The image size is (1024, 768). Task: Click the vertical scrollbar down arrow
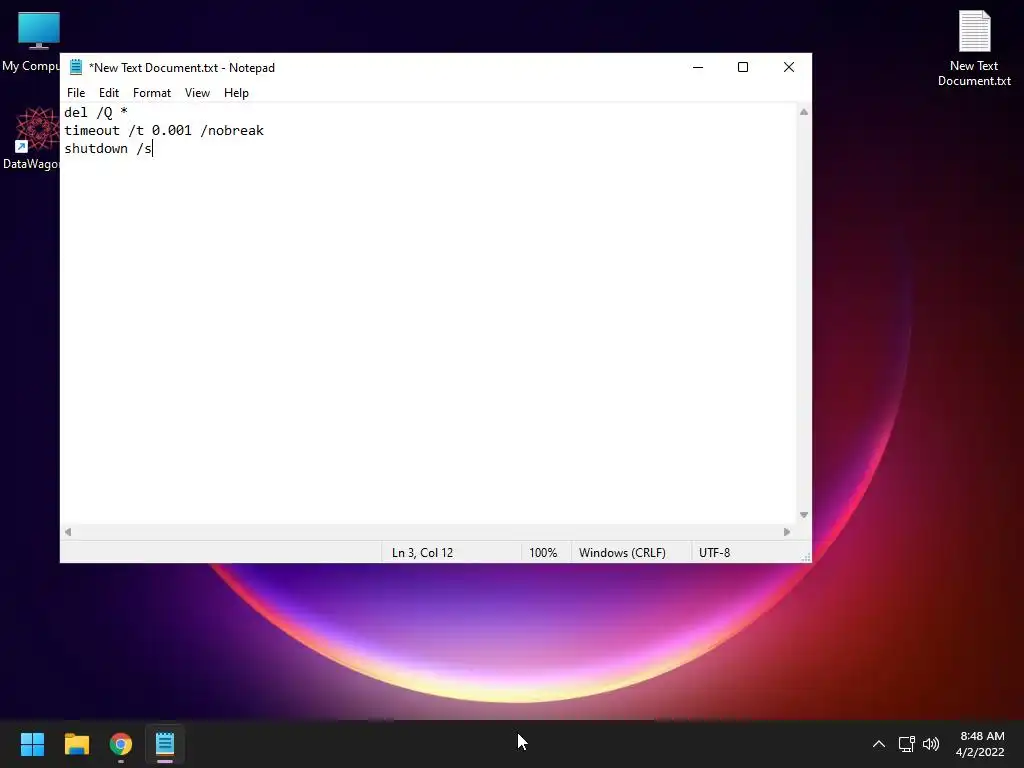coord(804,515)
